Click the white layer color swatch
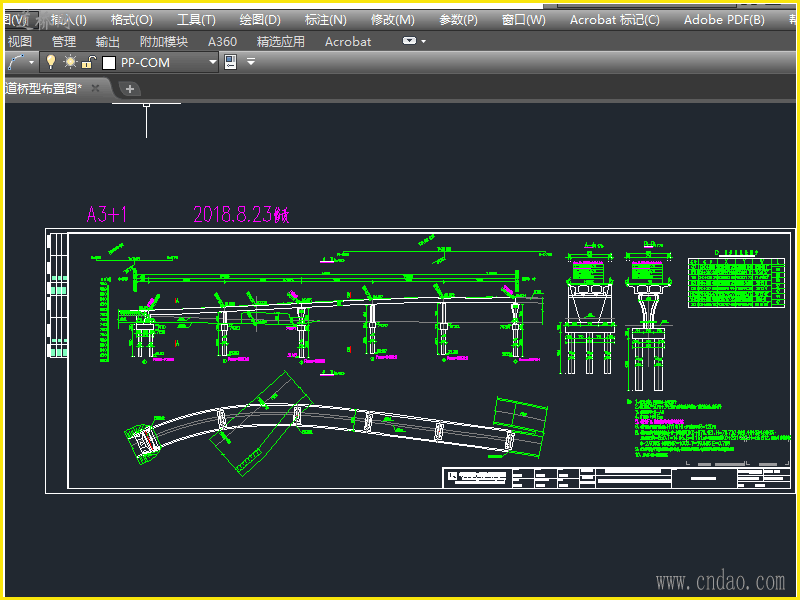This screenshot has height=600, width=800. click(109, 62)
